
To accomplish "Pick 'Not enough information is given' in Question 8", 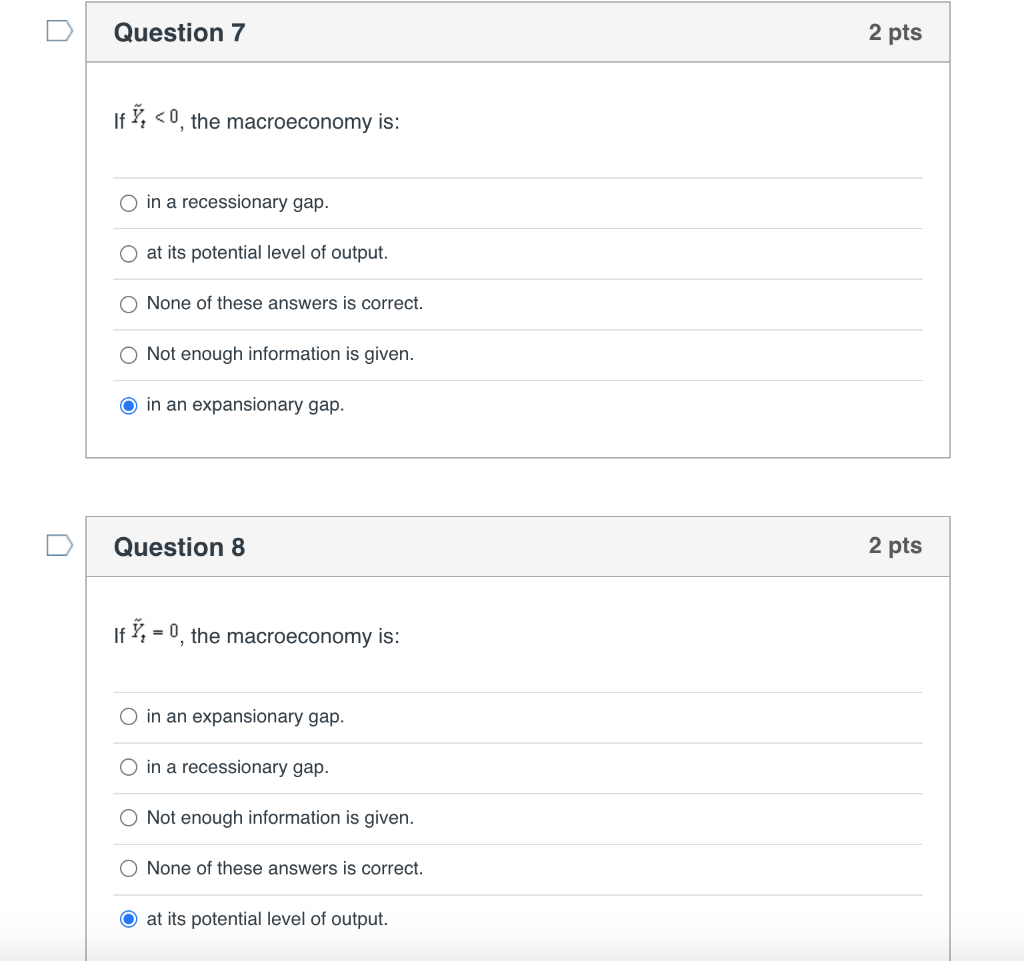I will (128, 819).
